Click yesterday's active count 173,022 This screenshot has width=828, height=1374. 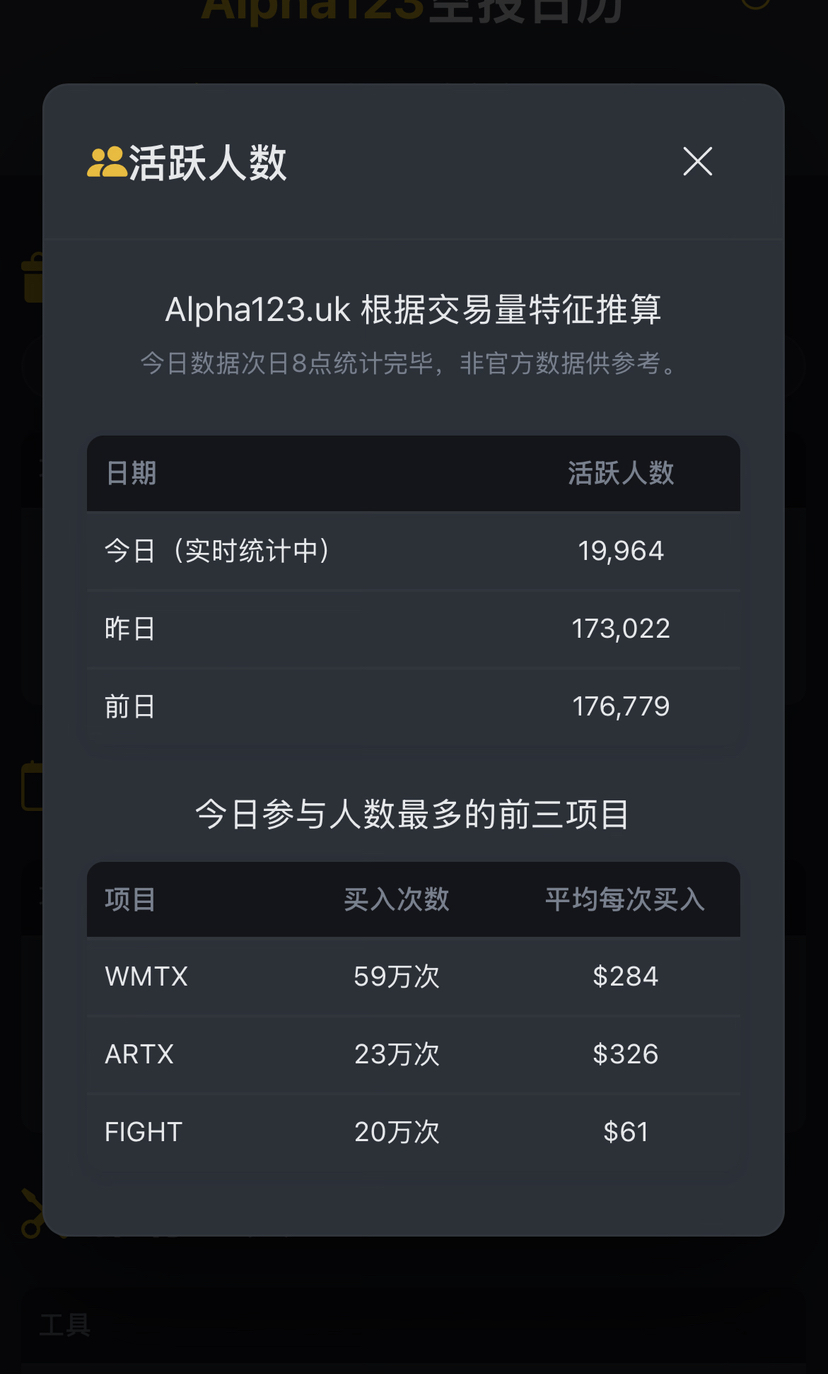click(621, 629)
